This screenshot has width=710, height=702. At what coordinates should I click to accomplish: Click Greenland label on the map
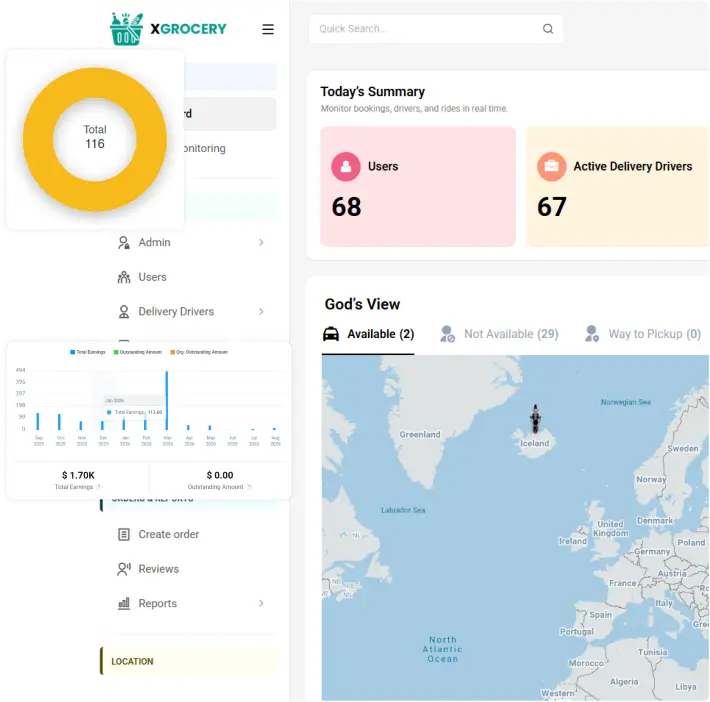pyautogui.click(x=420, y=434)
